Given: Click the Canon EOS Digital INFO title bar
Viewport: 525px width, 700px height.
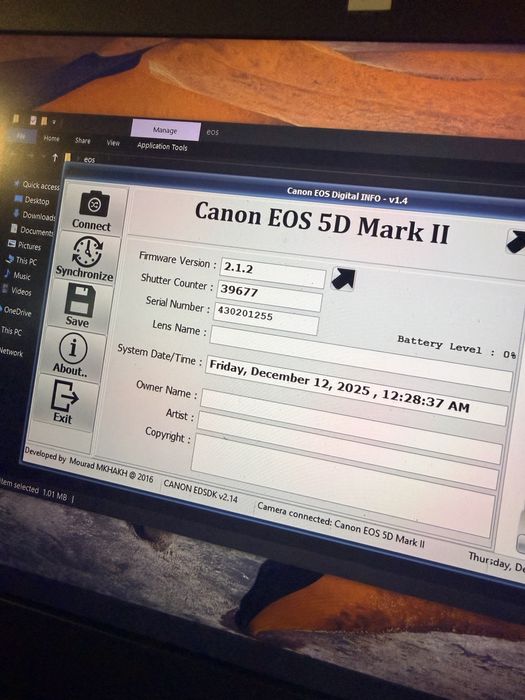Looking at the screenshot, I should click(x=347, y=196).
